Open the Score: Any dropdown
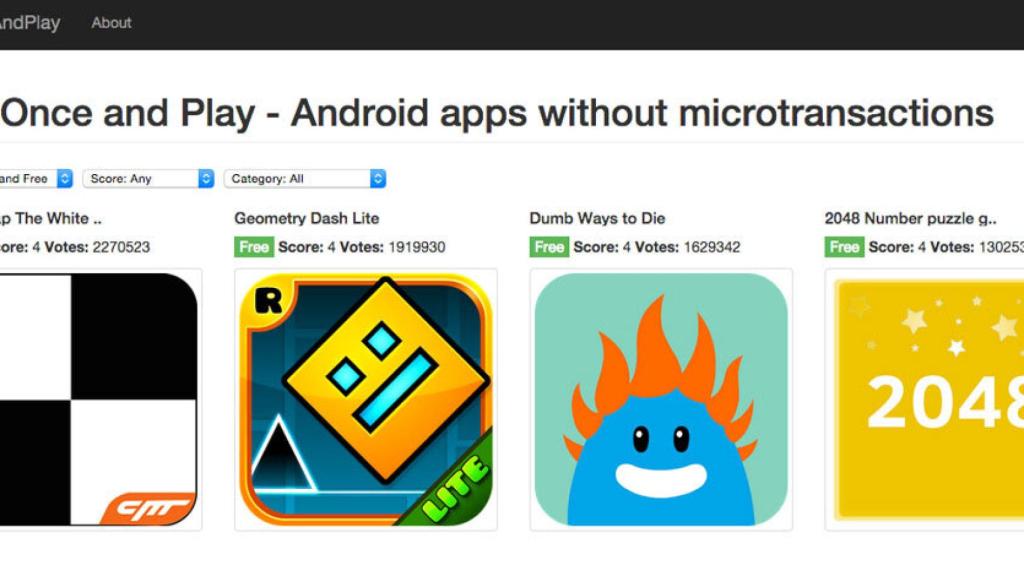 click(148, 178)
